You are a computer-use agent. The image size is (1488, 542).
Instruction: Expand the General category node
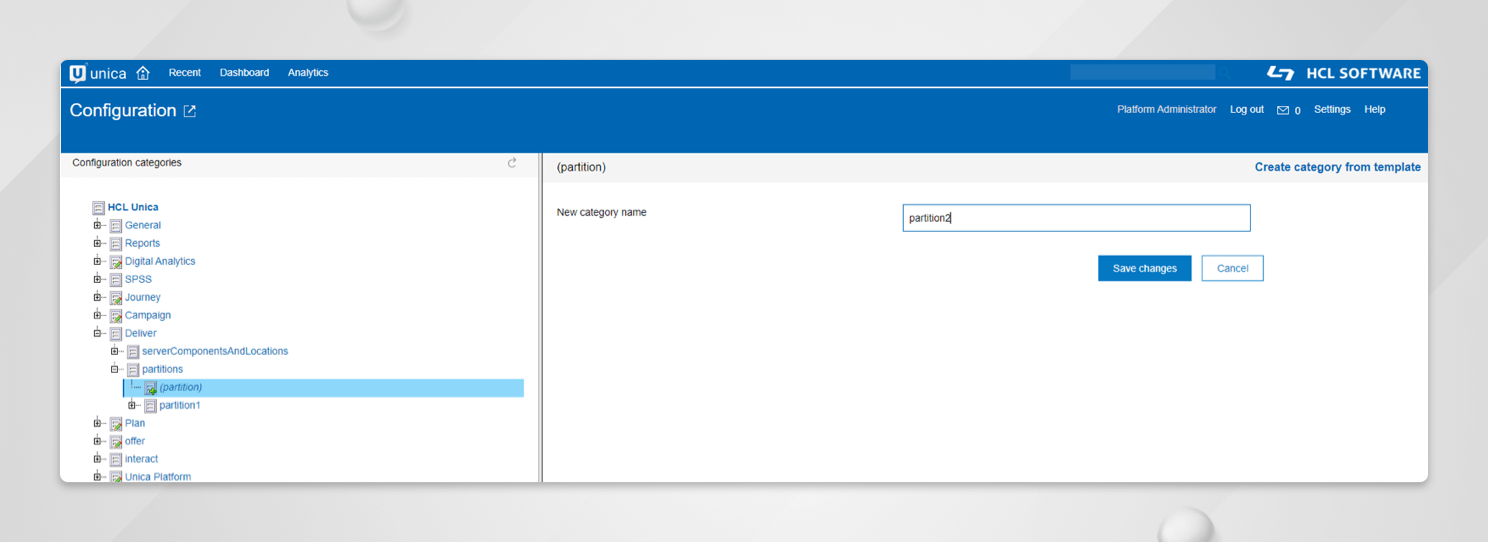pyautogui.click(x=98, y=225)
